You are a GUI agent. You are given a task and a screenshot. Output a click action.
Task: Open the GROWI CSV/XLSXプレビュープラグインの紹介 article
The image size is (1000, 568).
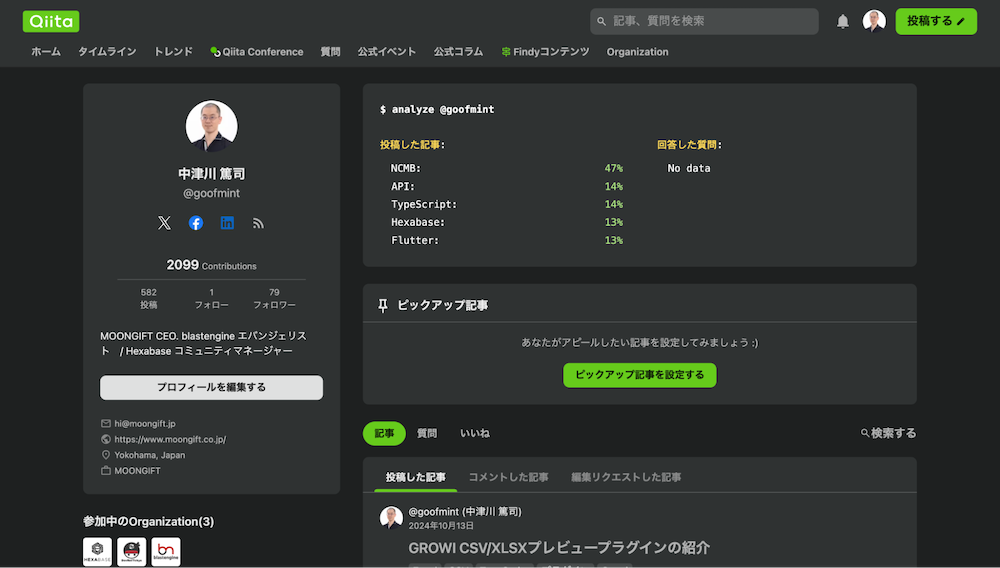[x=559, y=548]
